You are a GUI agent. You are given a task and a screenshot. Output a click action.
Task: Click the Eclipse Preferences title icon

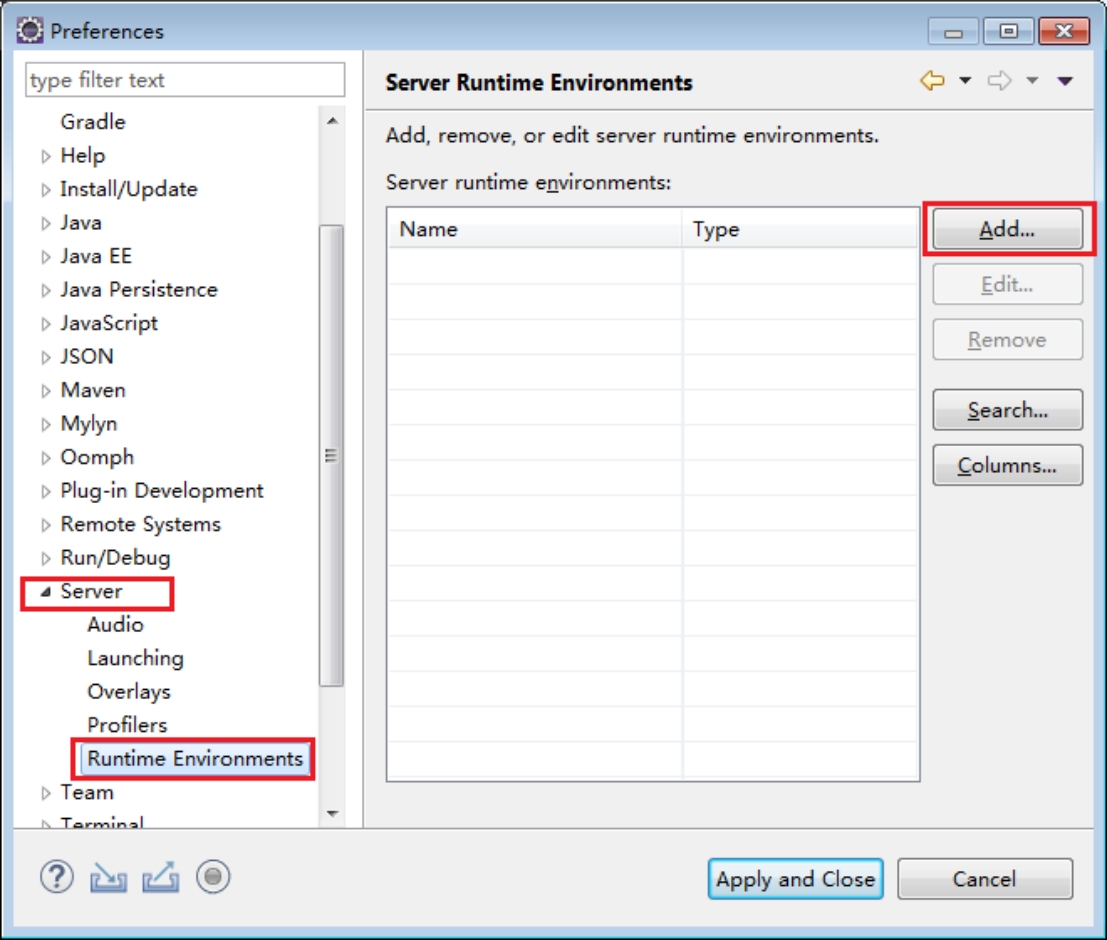coord(30,30)
